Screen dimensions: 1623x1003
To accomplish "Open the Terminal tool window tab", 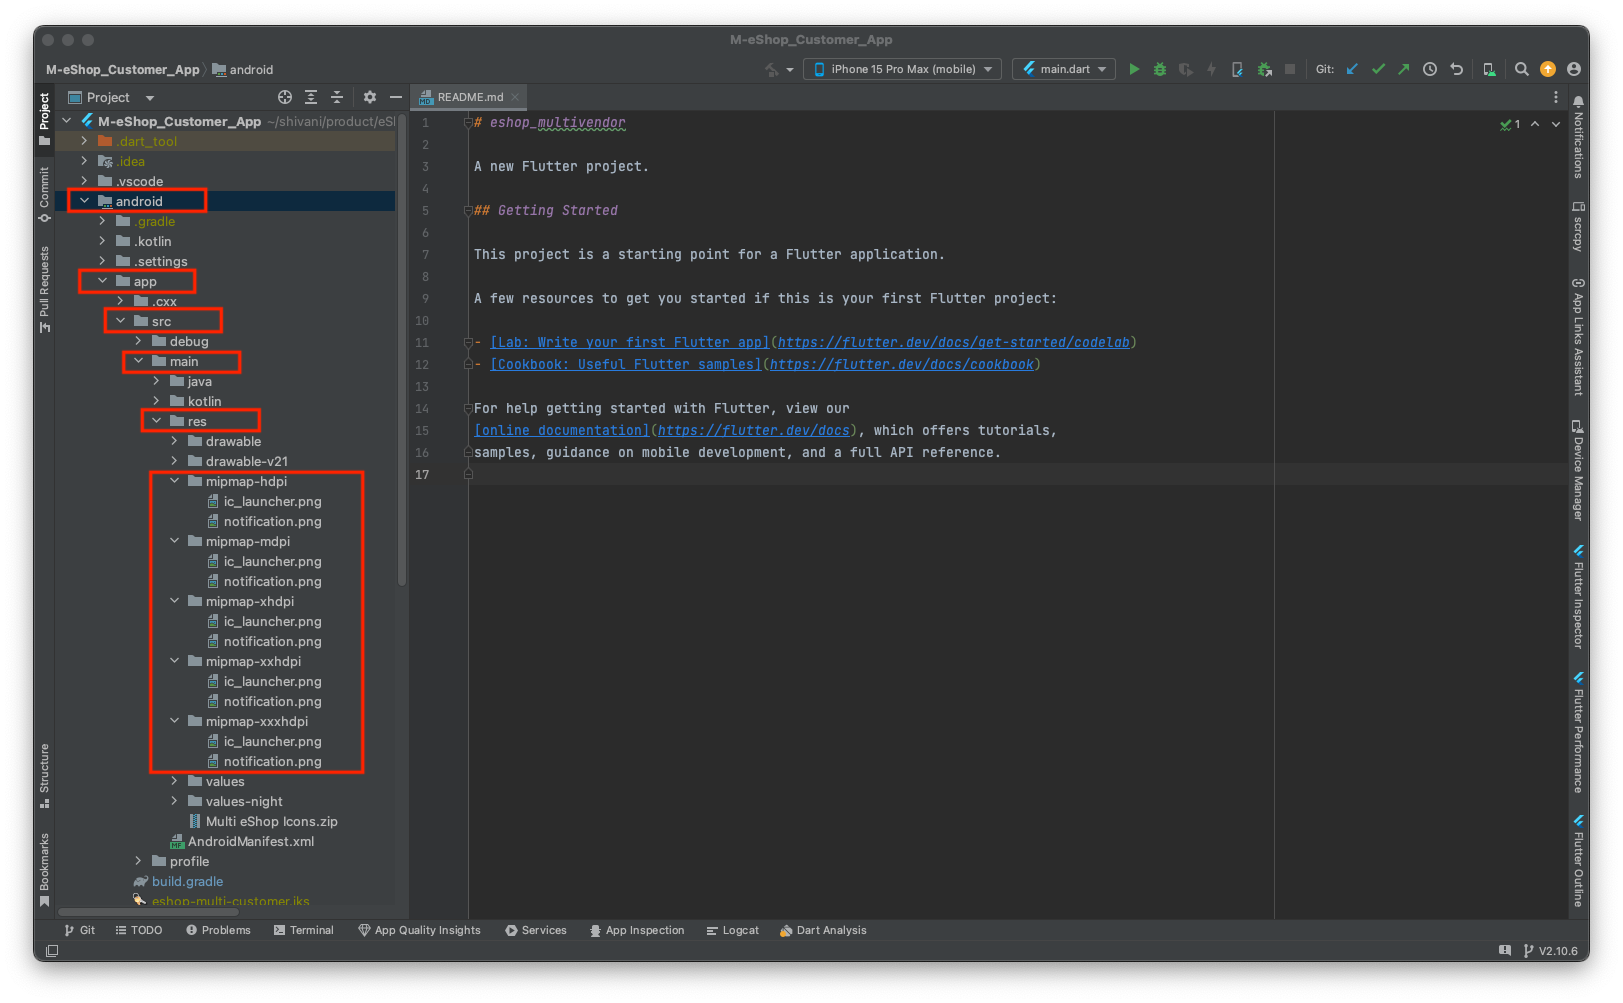I will 303,930.
